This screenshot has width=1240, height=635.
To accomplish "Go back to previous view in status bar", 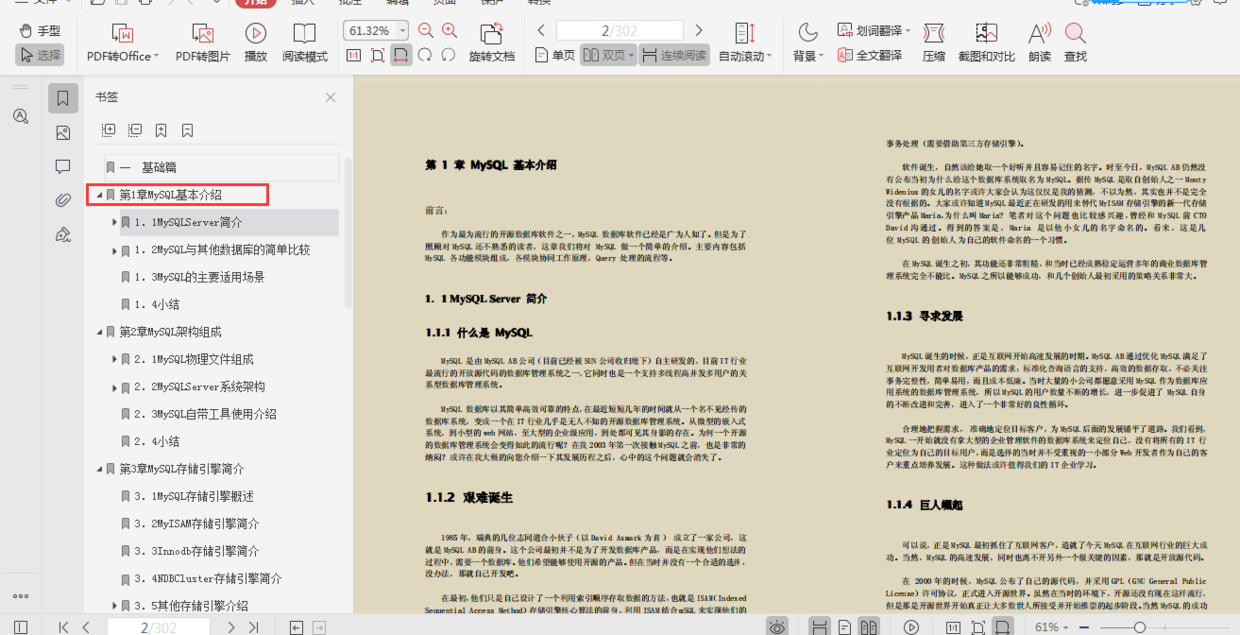I will coord(296,627).
